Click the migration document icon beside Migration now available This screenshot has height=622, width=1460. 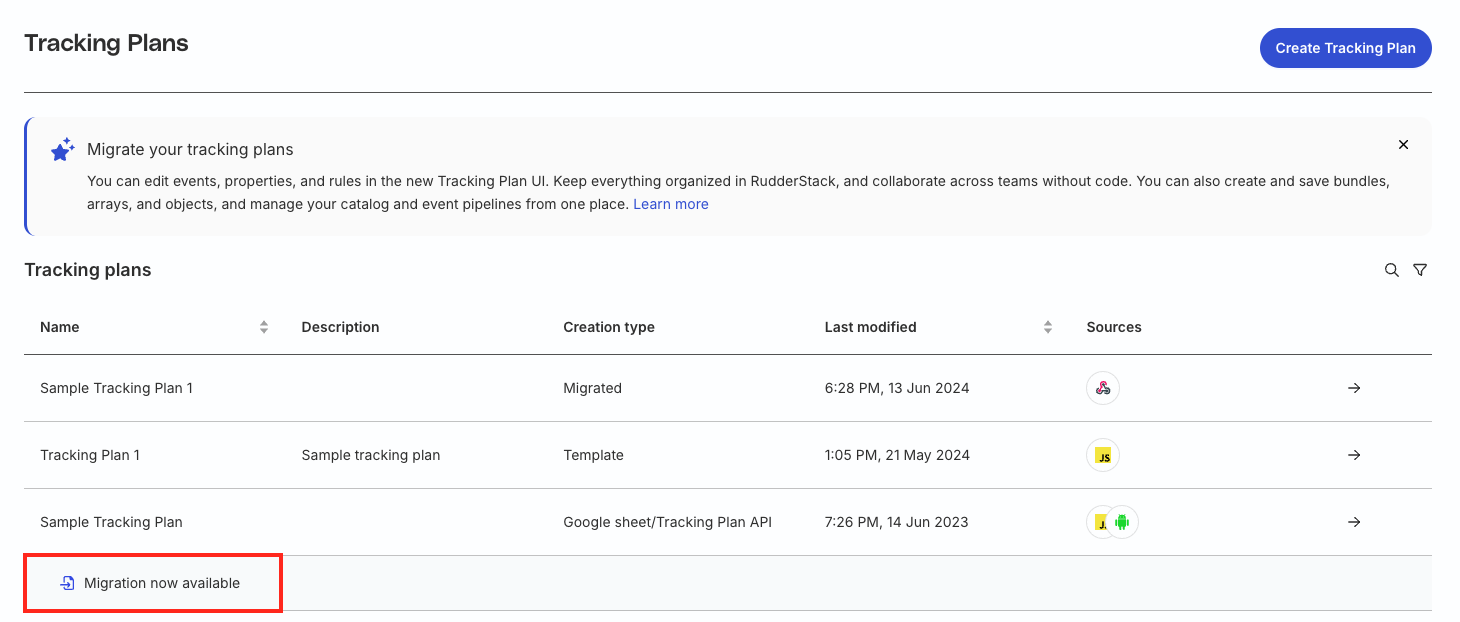click(68, 583)
